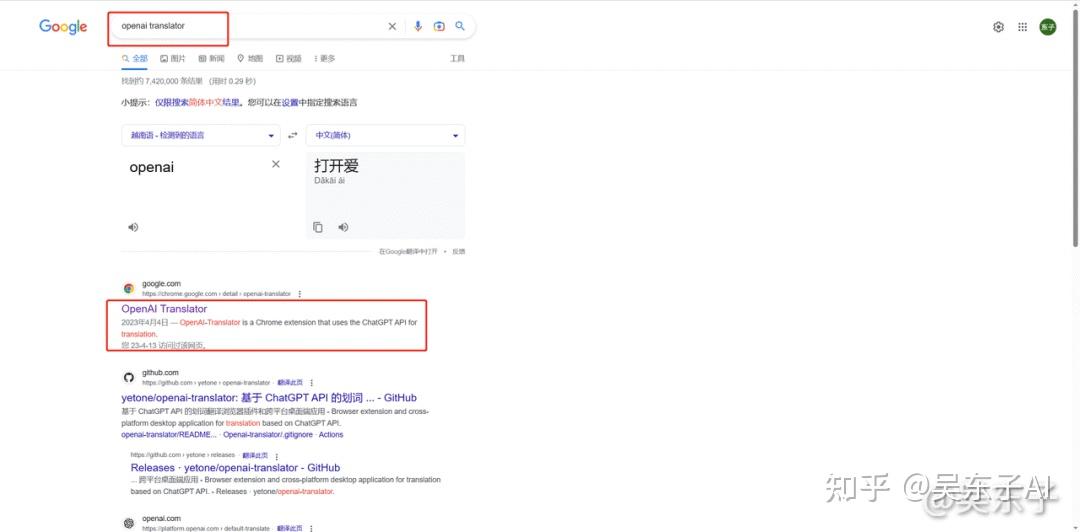Click 翻译此页 for Releases result

[255, 456]
